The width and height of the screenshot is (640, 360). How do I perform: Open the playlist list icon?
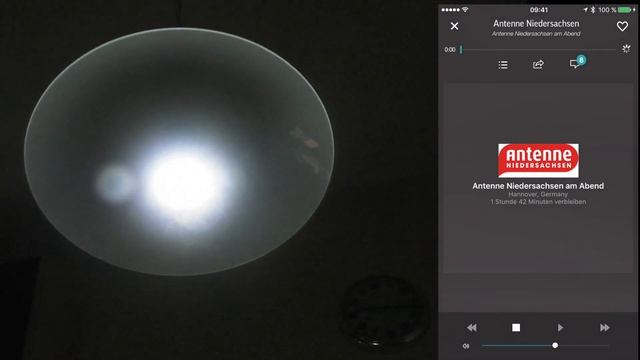[503, 64]
